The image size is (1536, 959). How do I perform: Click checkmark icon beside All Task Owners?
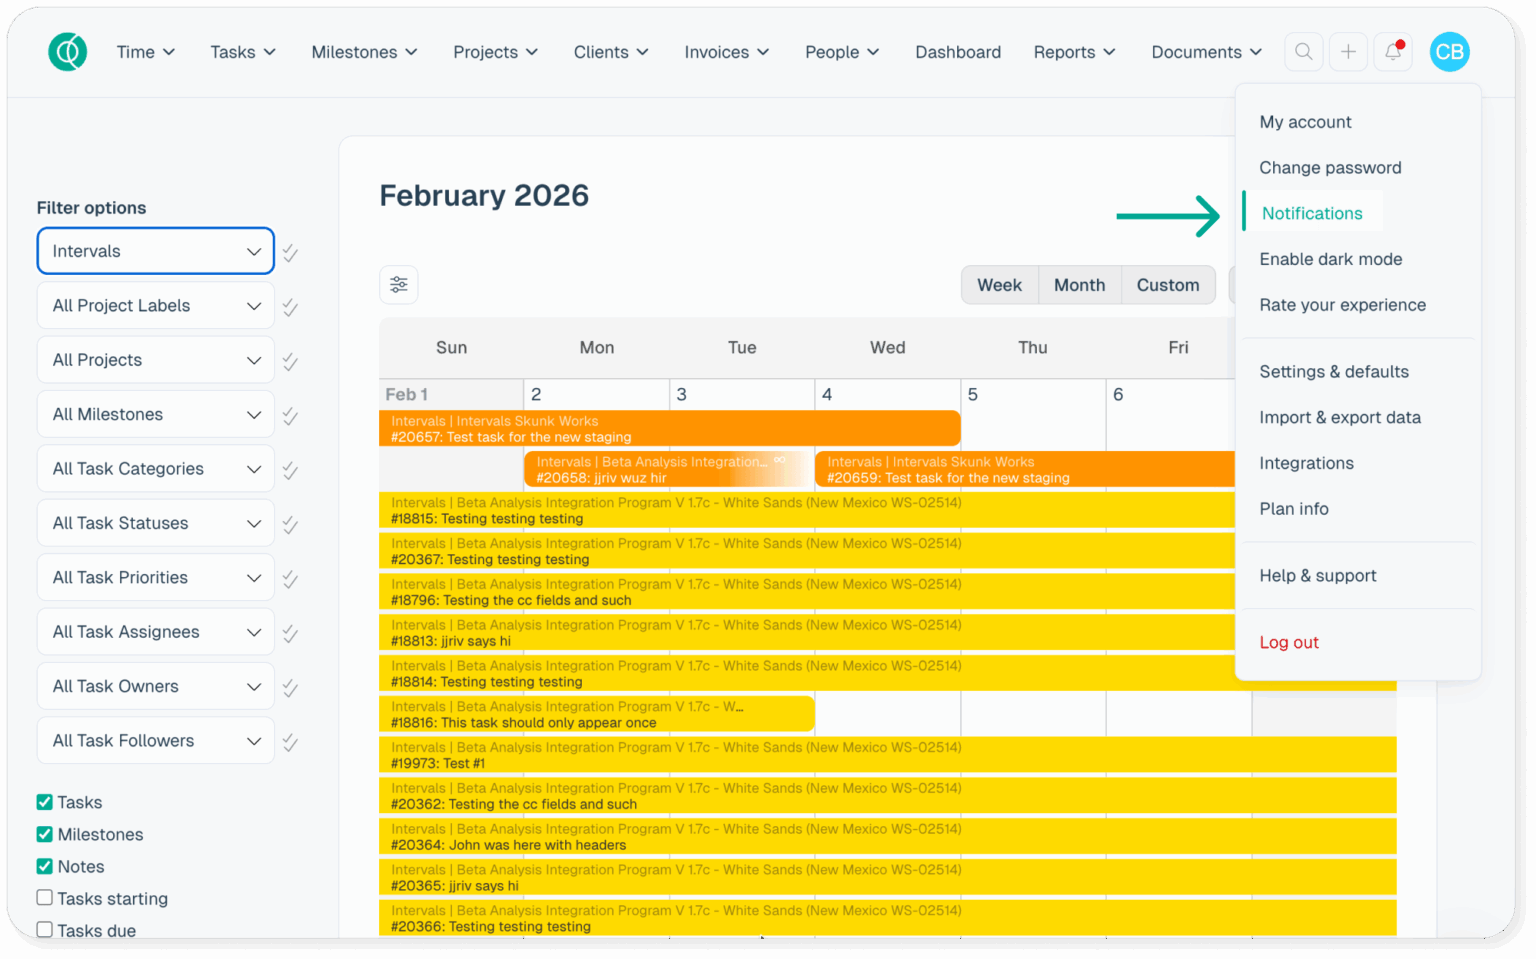[290, 688]
